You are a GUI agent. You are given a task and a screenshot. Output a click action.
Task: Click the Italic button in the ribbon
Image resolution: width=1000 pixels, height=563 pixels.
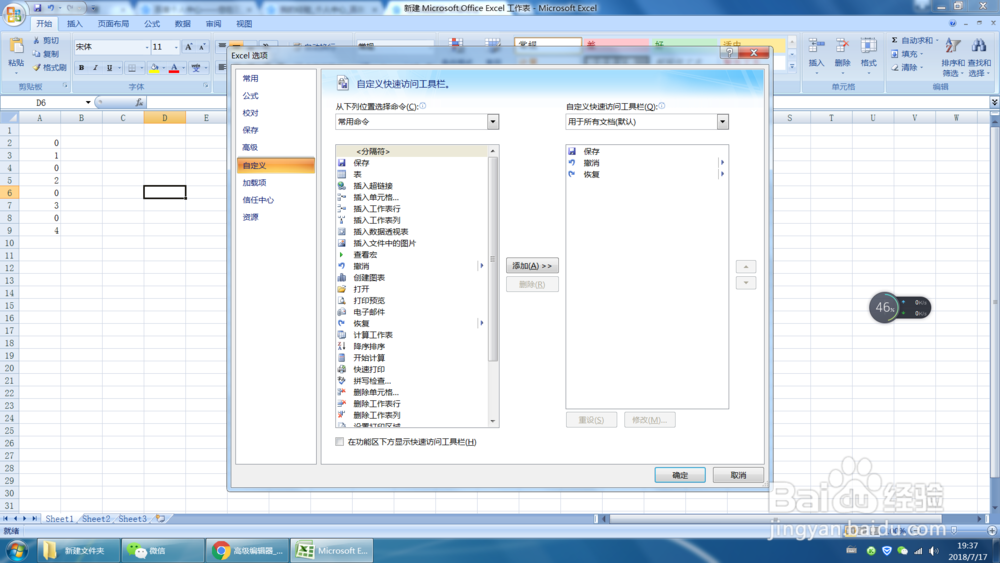pos(95,68)
